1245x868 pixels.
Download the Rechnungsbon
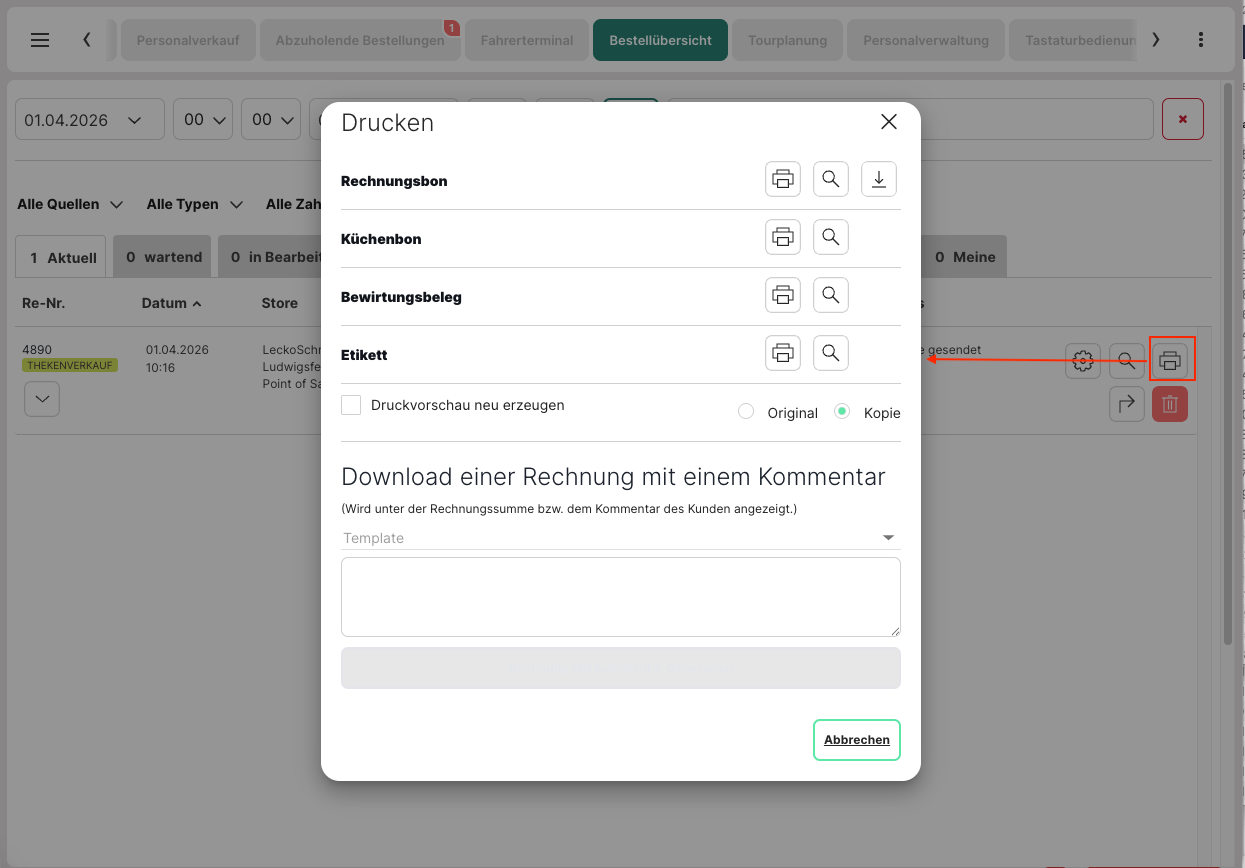(x=878, y=180)
